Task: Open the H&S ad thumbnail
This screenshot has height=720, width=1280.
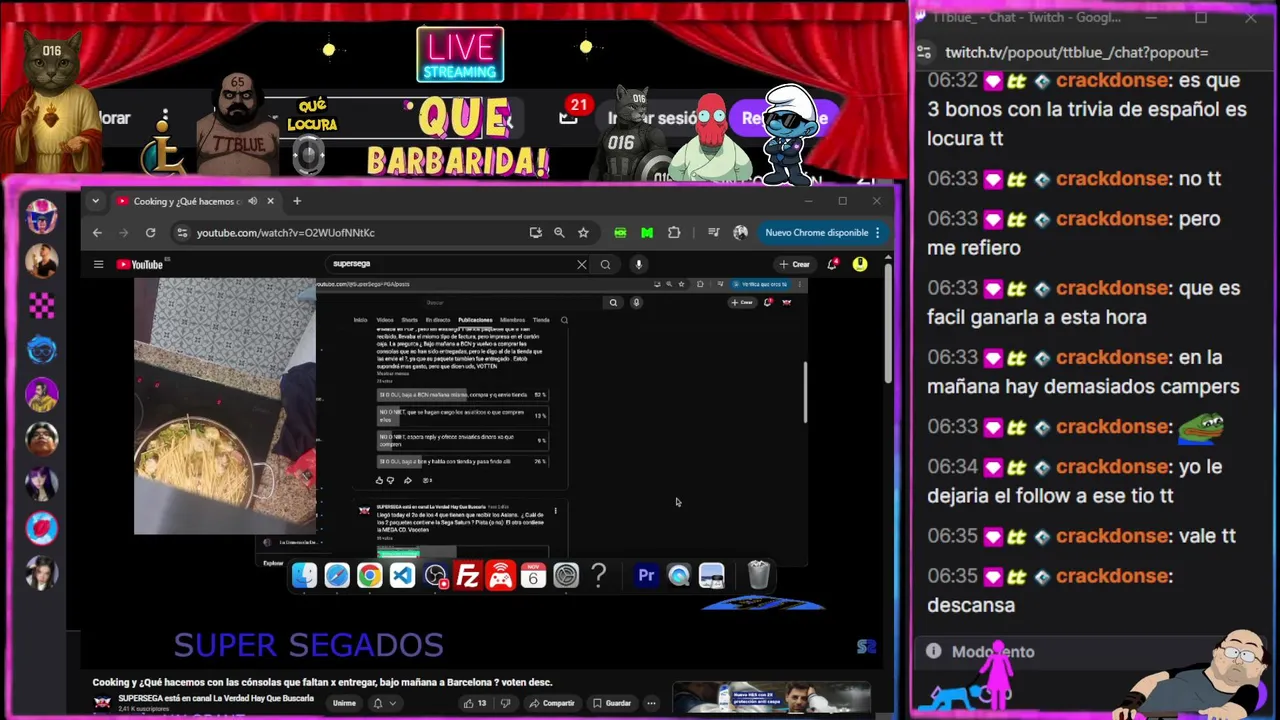Action: coord(770,697)
